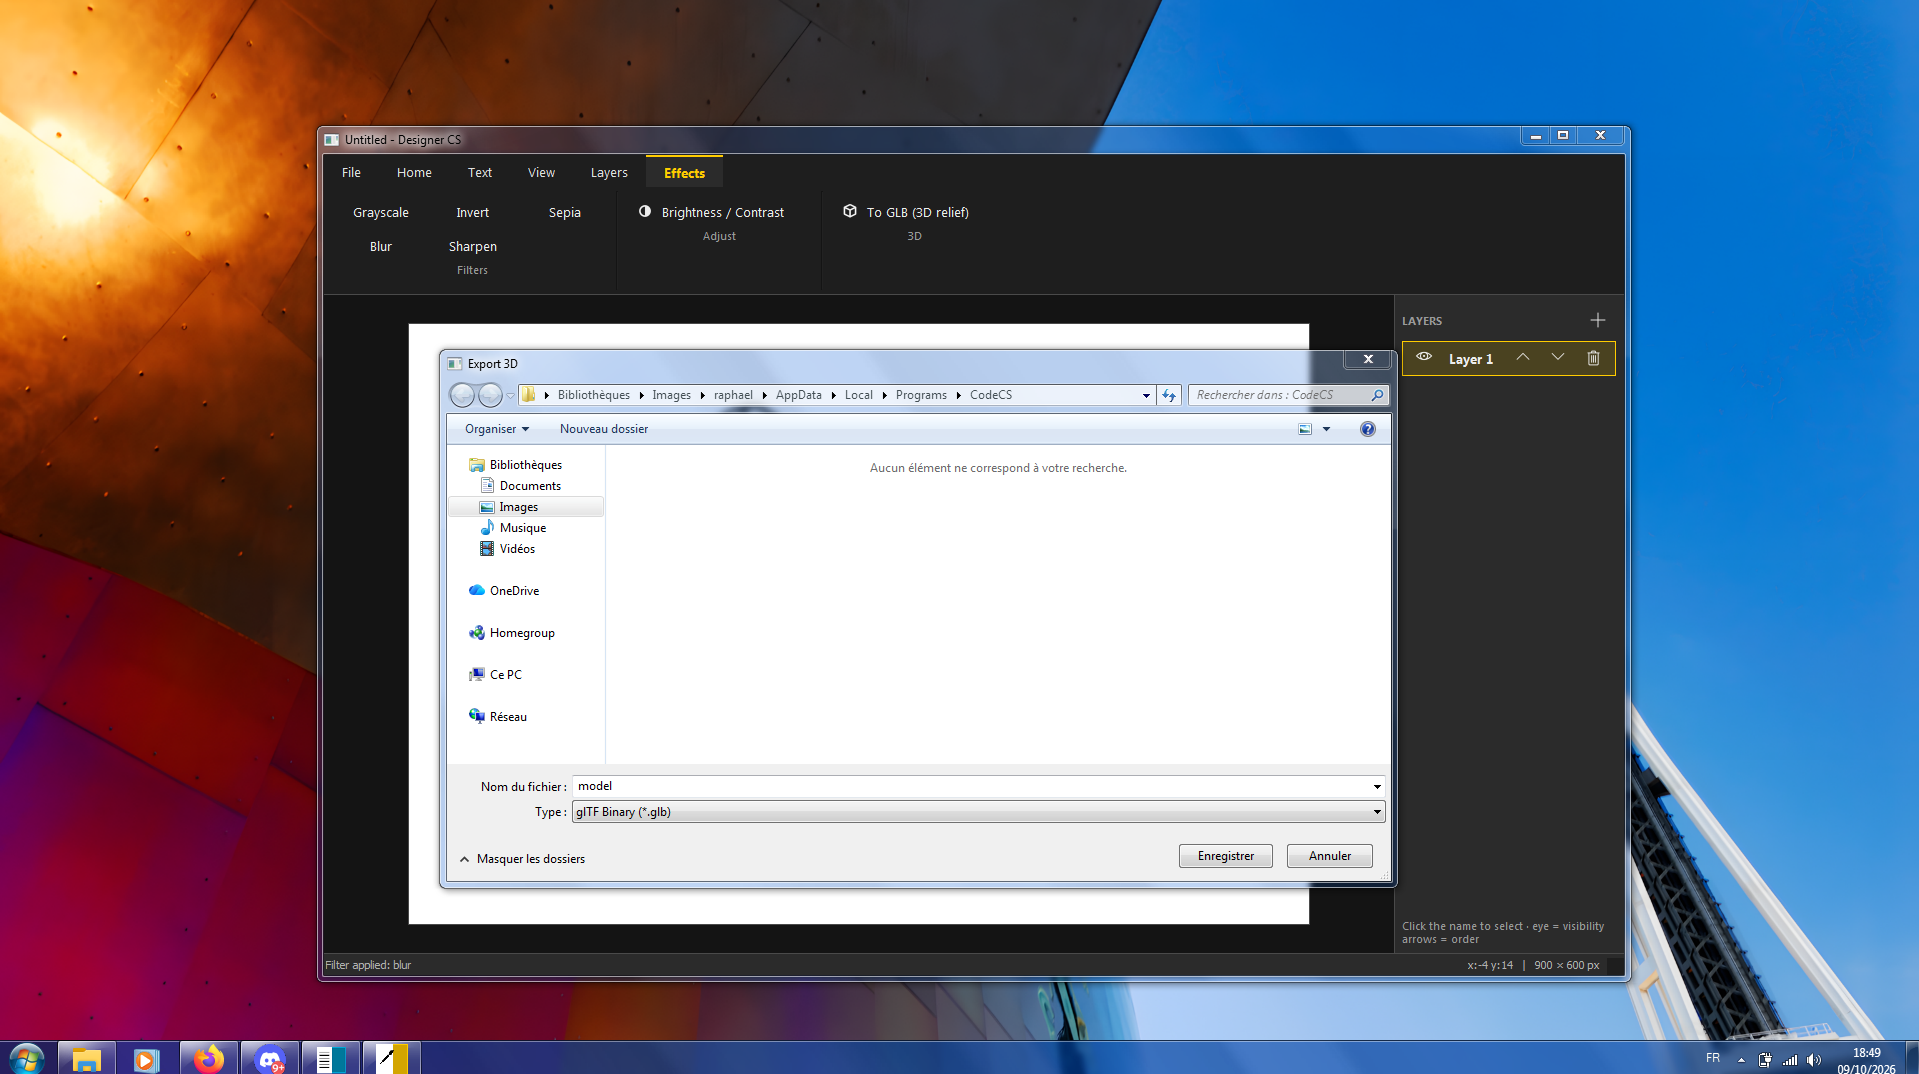Screen dimensions: 1919x1074
Task: Open the view options dropdown arrow
Action: [x=1326, y=429]
